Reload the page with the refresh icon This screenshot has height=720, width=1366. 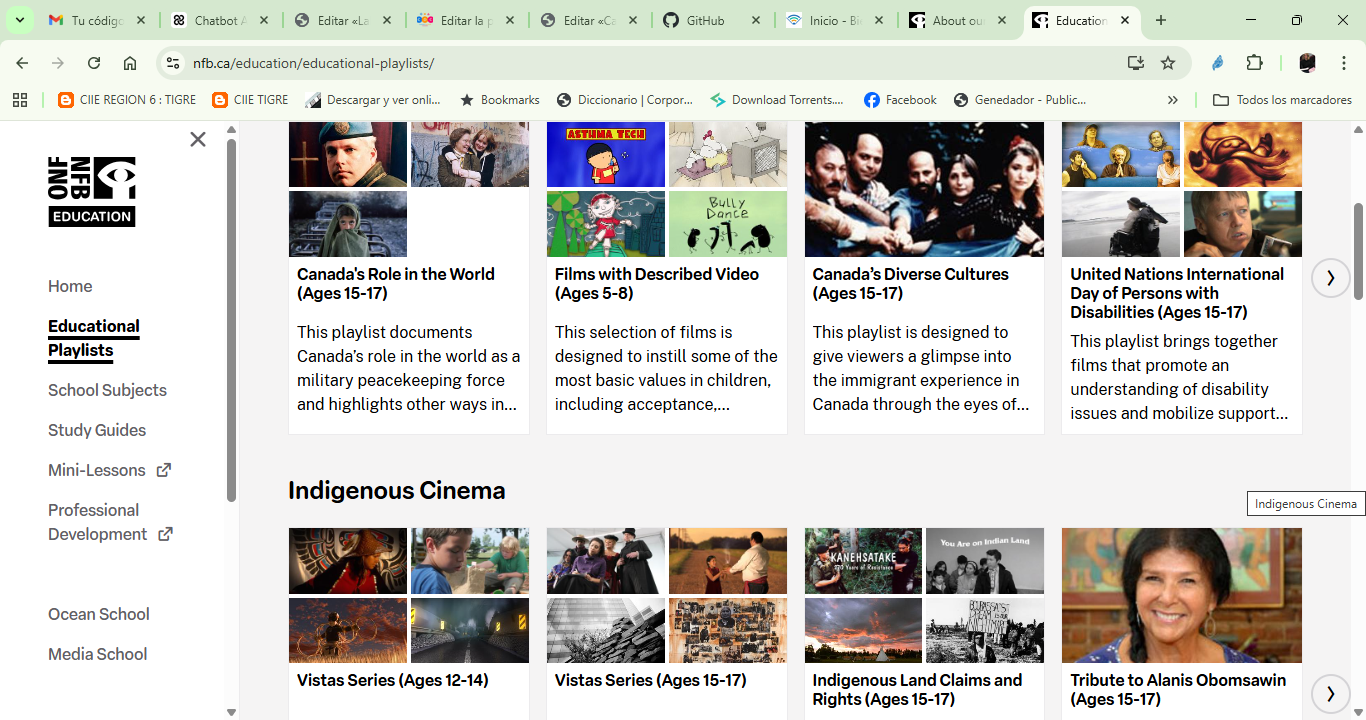93,62
